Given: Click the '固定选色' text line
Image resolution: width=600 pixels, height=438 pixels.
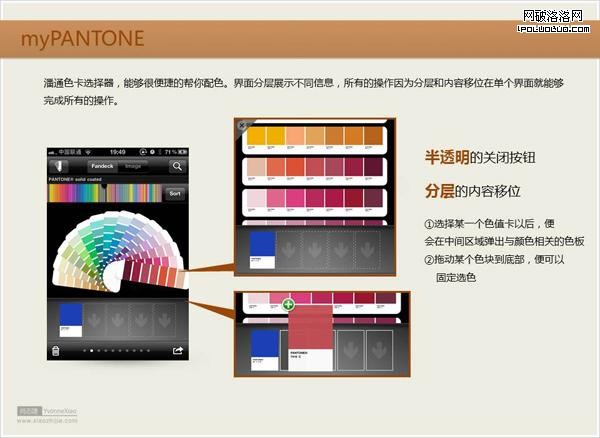Looking at the screenshot, I should tap(456, 277).
